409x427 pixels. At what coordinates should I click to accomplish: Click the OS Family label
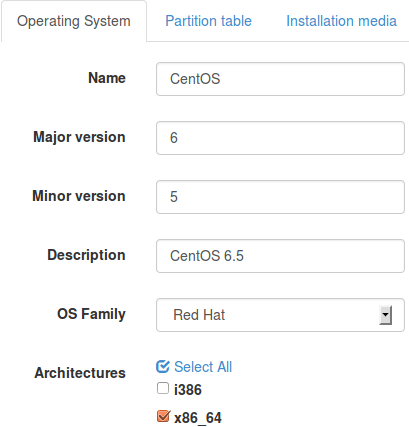click(x=91, y=314)
